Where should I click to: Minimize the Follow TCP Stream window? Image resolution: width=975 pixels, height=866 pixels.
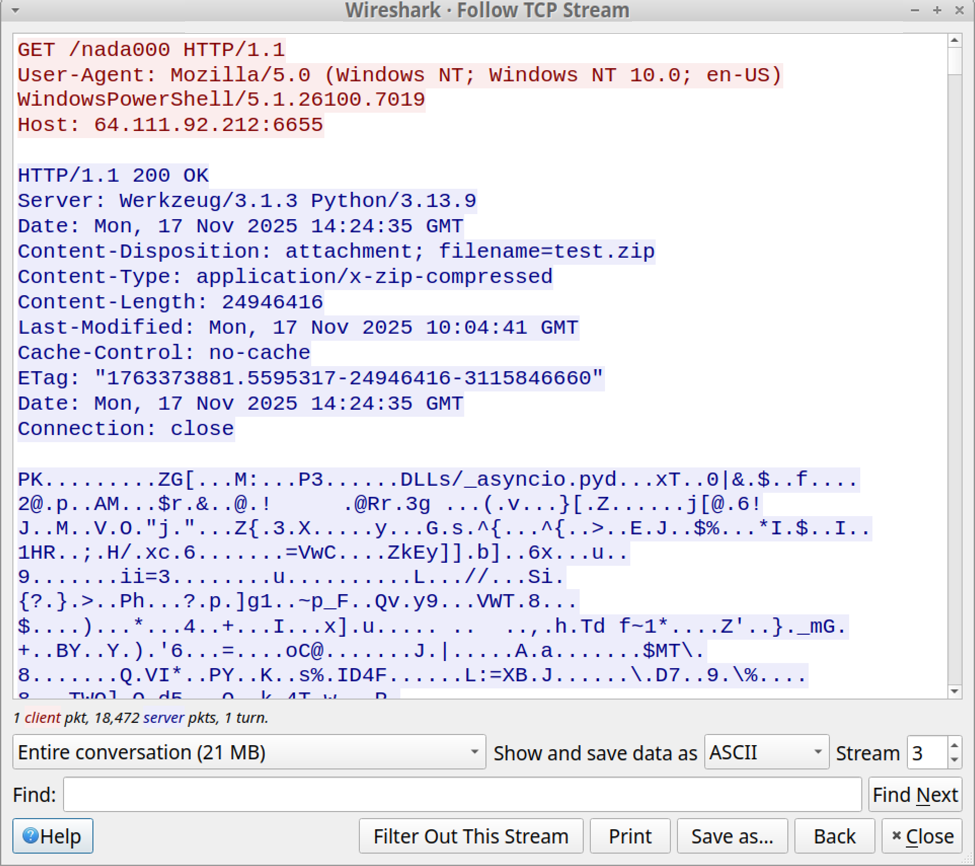click(916, 10)
